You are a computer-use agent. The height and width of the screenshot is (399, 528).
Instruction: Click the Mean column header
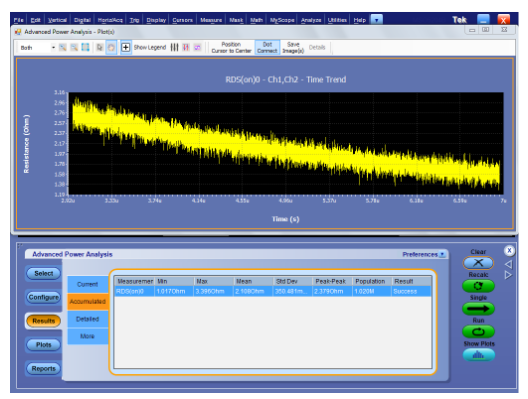click(253, 281)
